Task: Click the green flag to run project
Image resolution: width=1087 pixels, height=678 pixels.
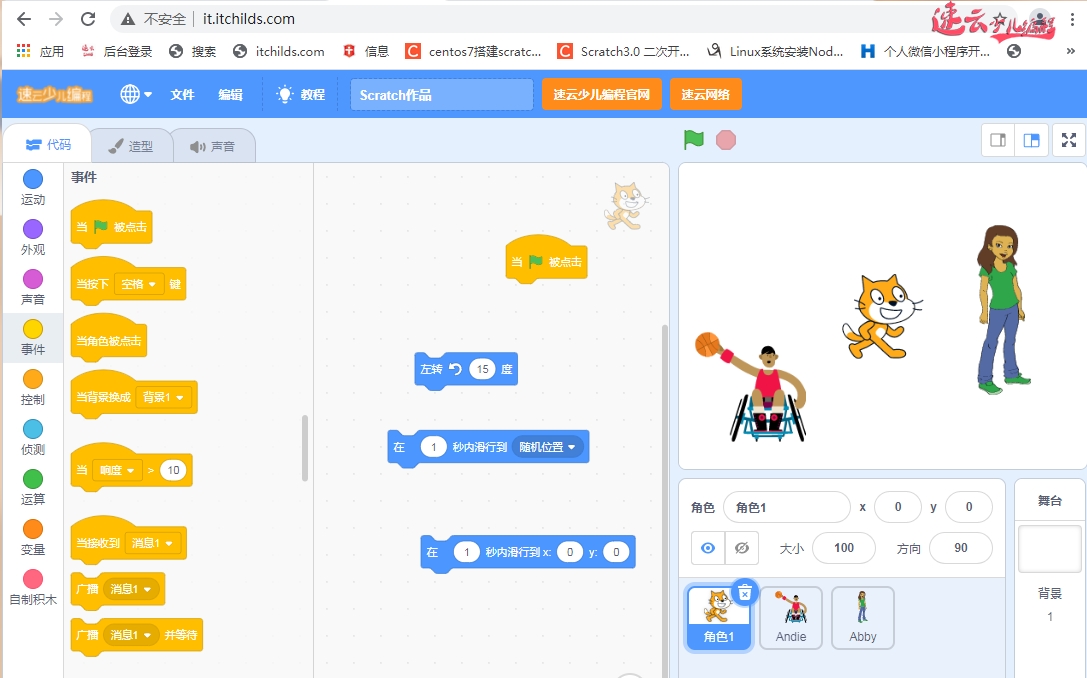Action: pyautogui.click(x=693, y=140)
